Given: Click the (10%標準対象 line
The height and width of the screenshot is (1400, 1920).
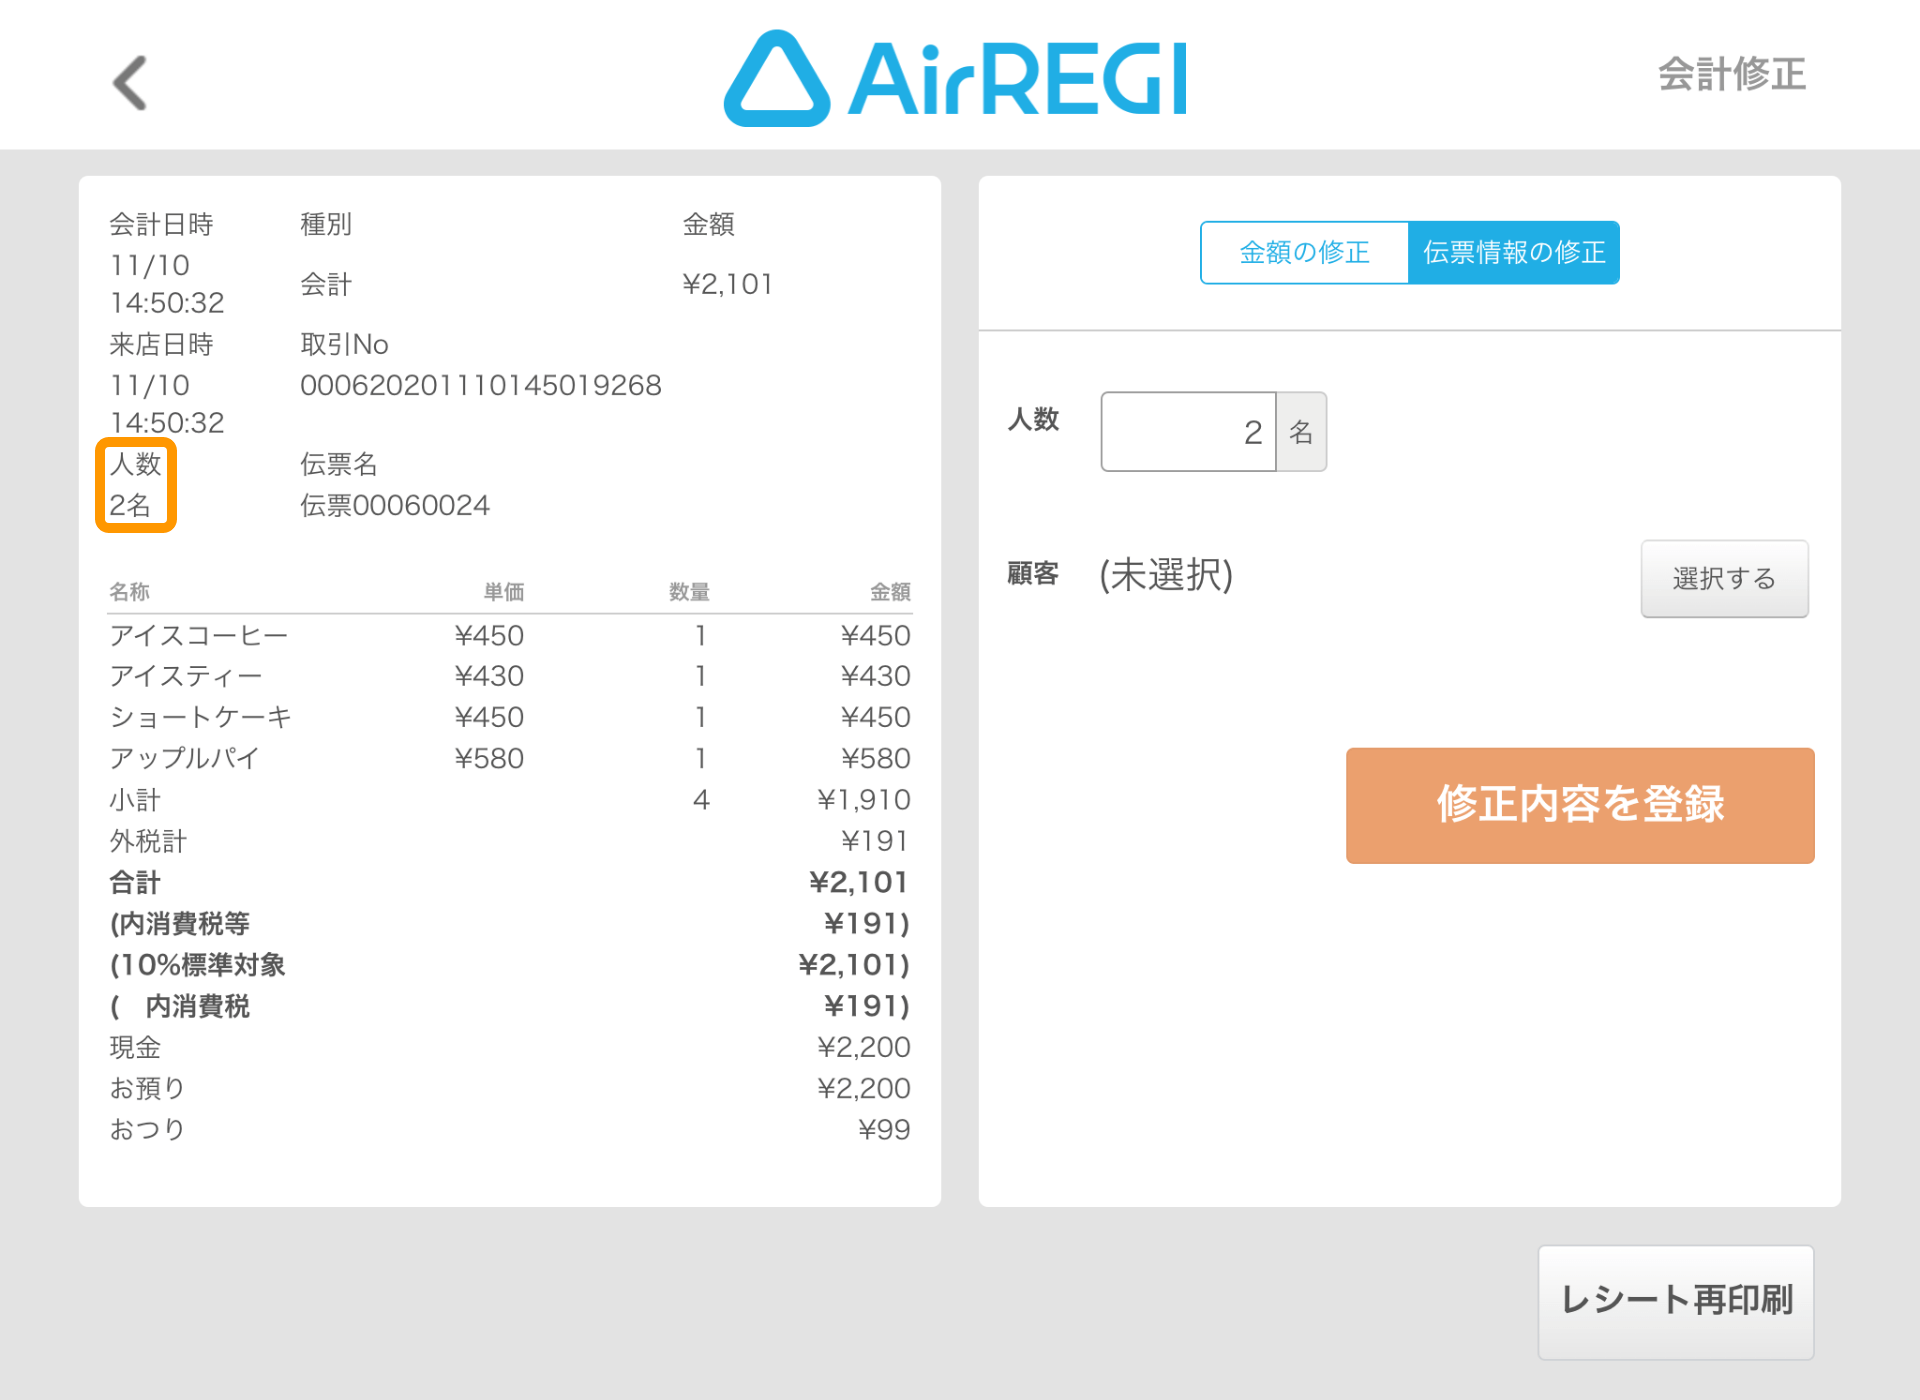Looking at the screenshot, I should point(510,965).
